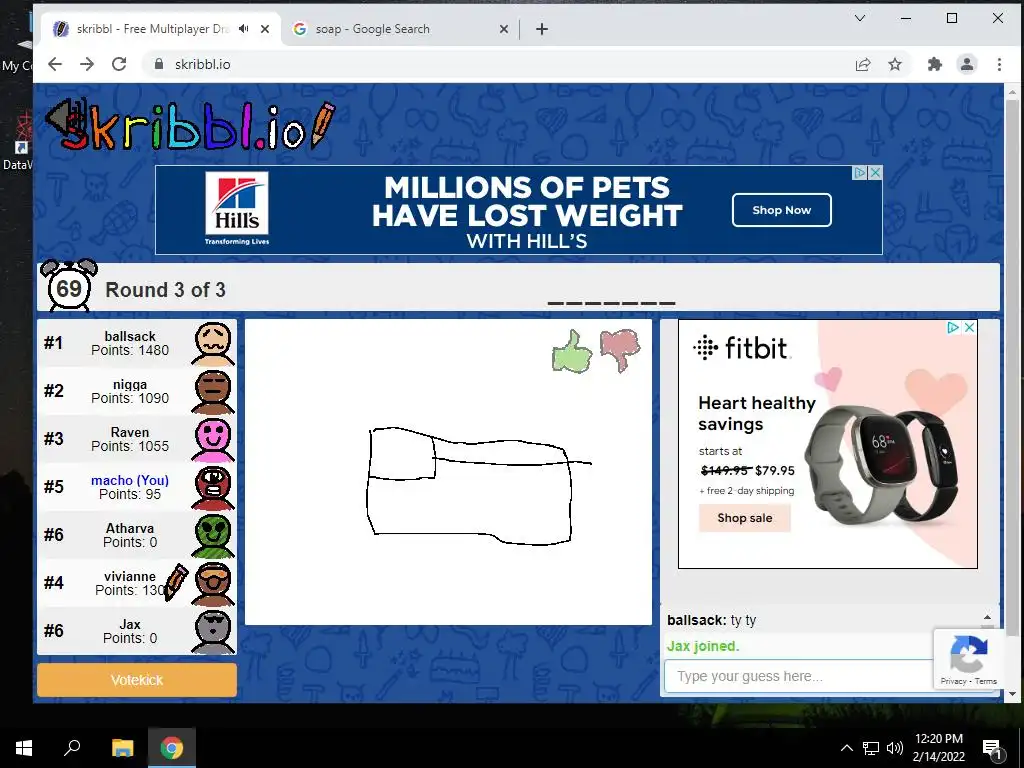Share this page icon in address bar
The image size is (1024, 768).
[863, 64]
